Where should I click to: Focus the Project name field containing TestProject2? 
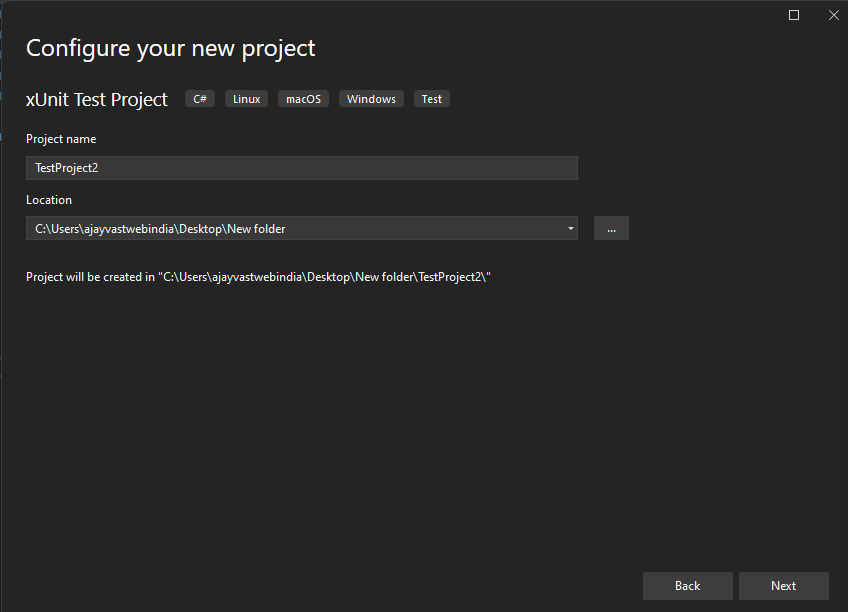(302, 168)
